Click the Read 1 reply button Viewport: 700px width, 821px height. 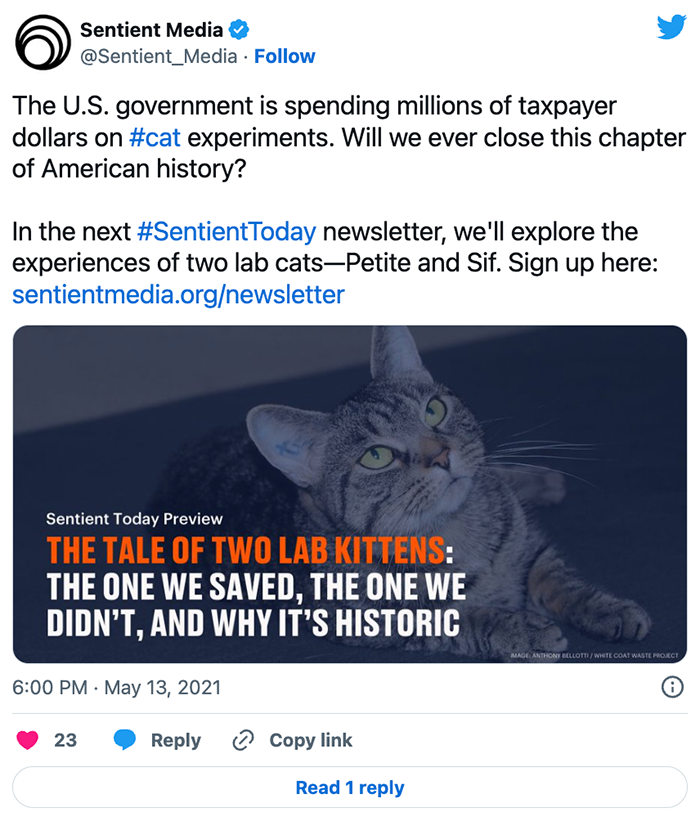[349, 788]
